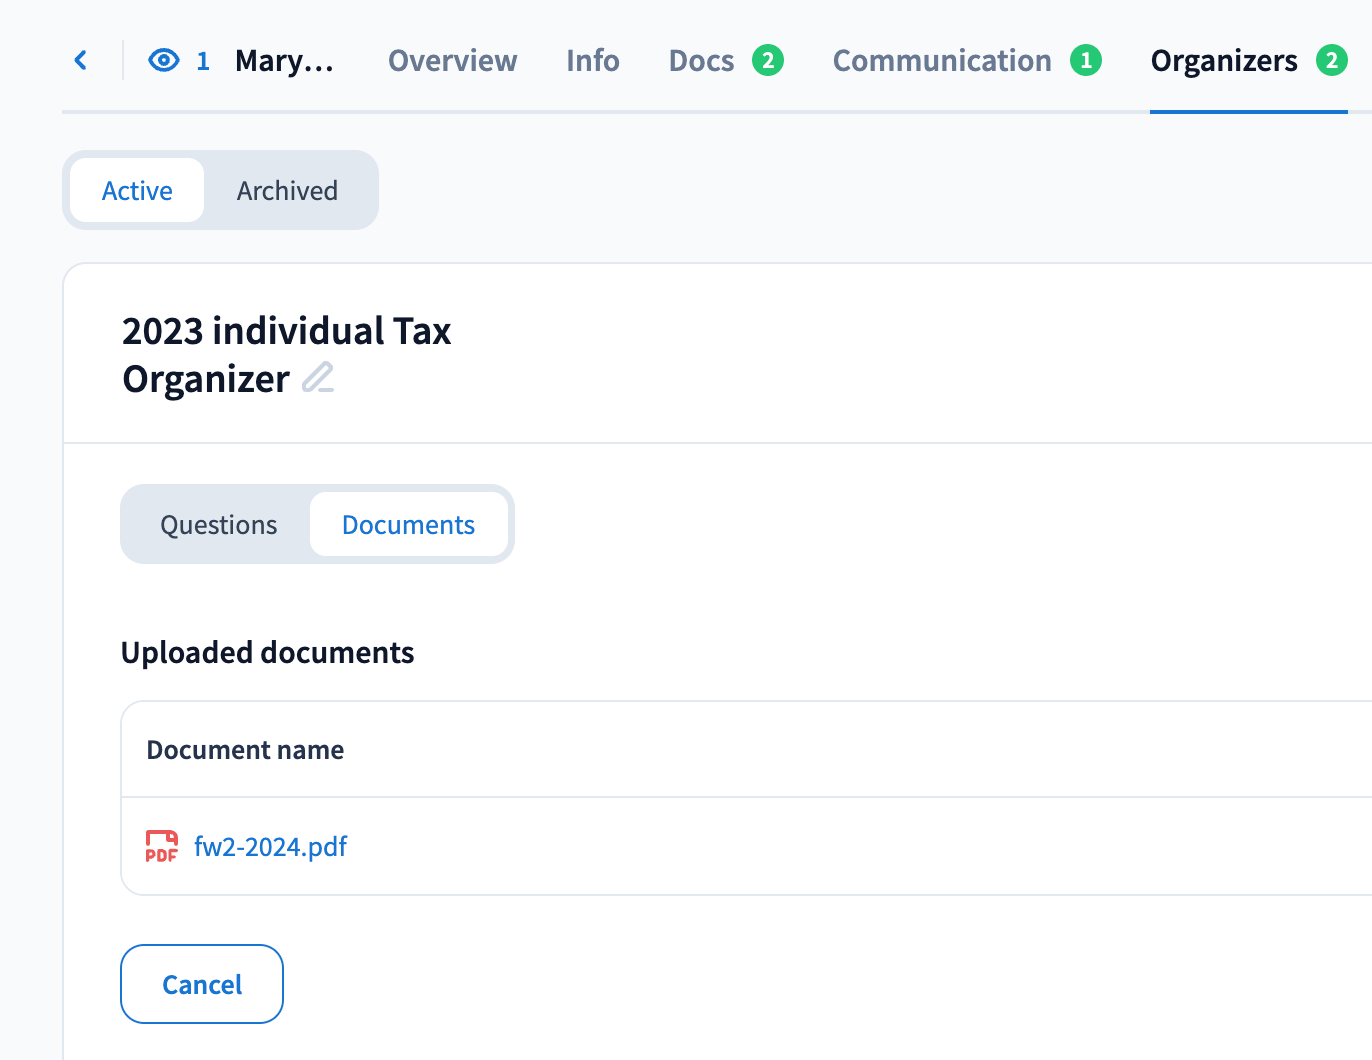This screenshot has width=1372, height=1060.
Task: Click the pencil icon to rename organizer
Action: [318, 378]
